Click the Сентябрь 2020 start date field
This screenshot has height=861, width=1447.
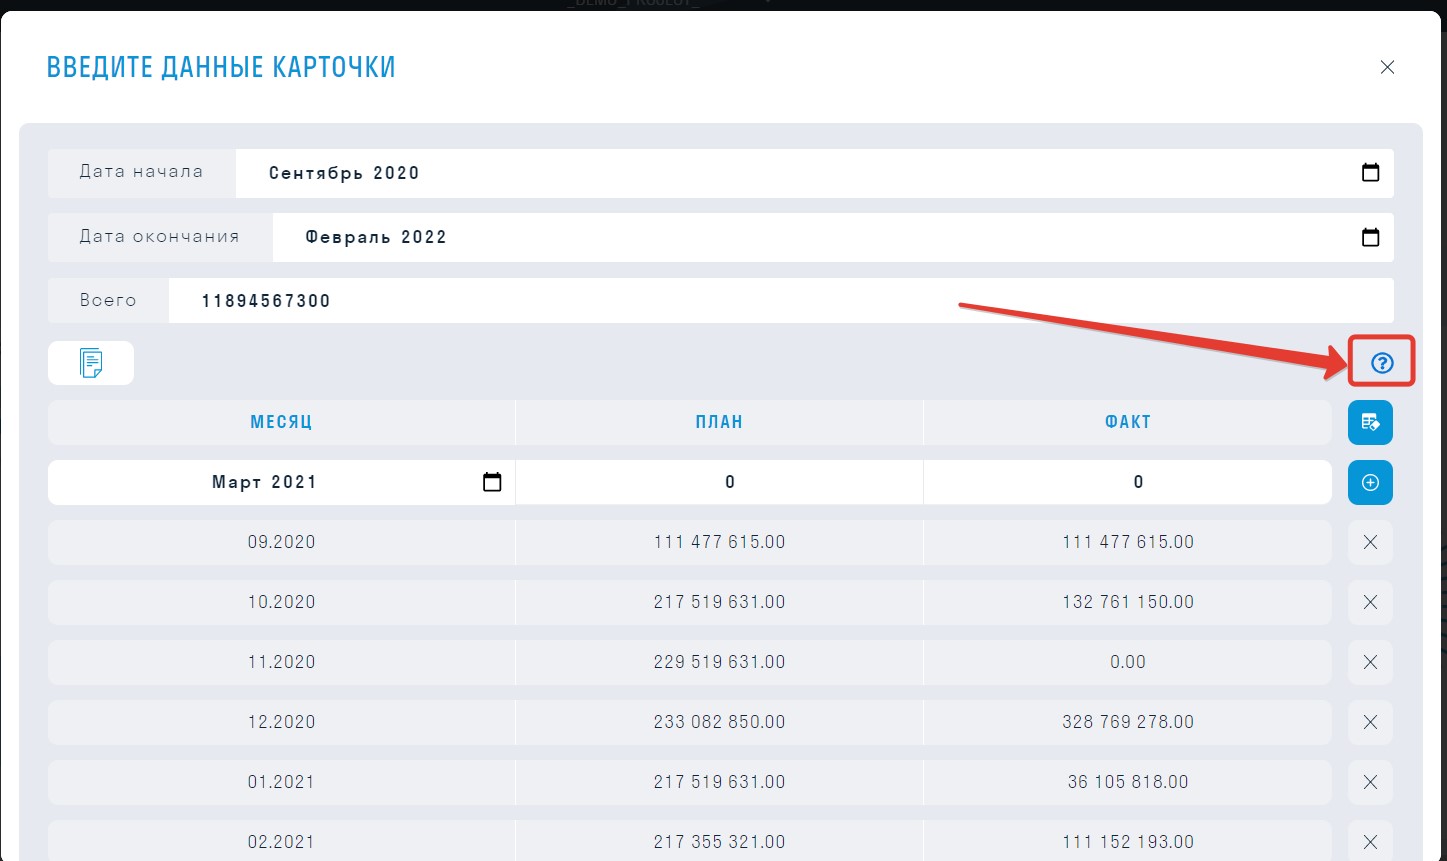click(814, 173)
